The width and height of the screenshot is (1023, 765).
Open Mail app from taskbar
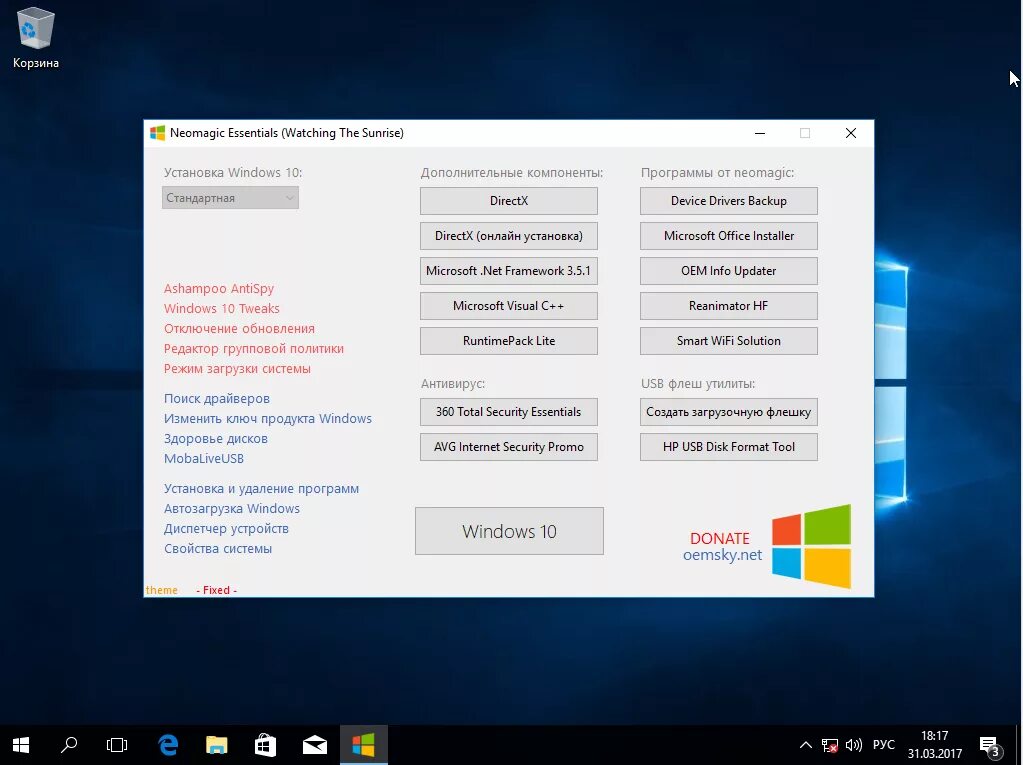(314, 745)
